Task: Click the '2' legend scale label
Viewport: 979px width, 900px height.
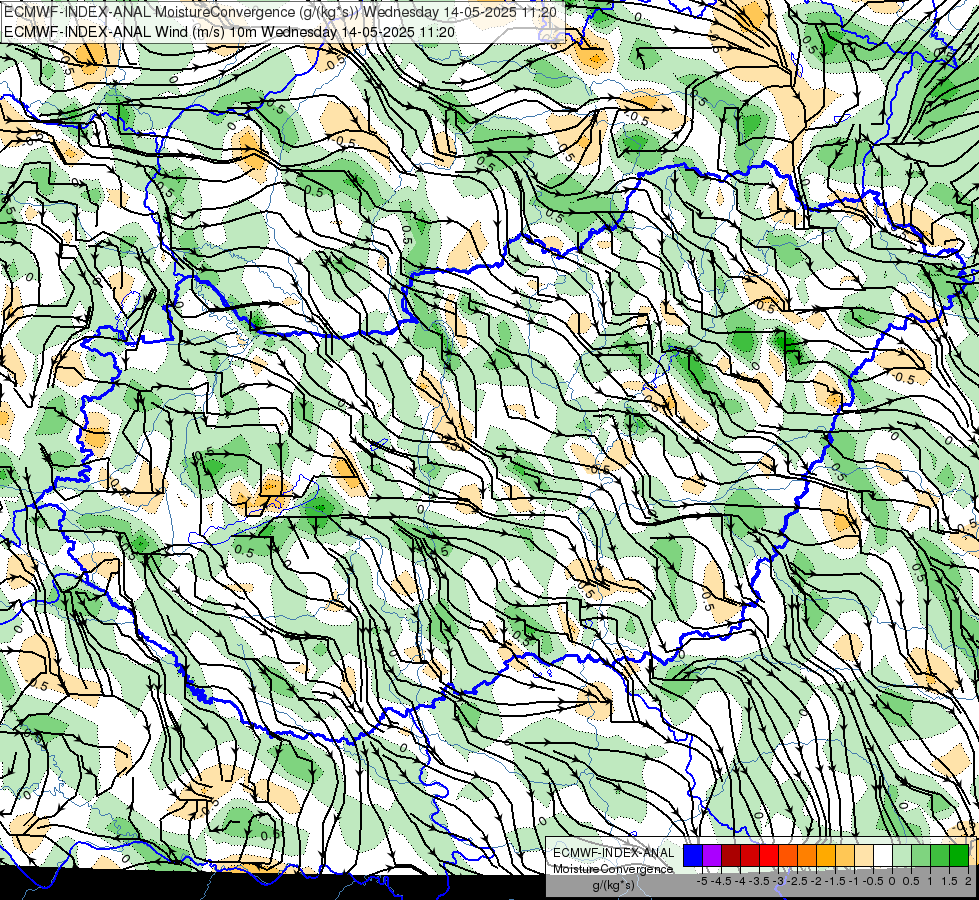Action: [968, 881]
